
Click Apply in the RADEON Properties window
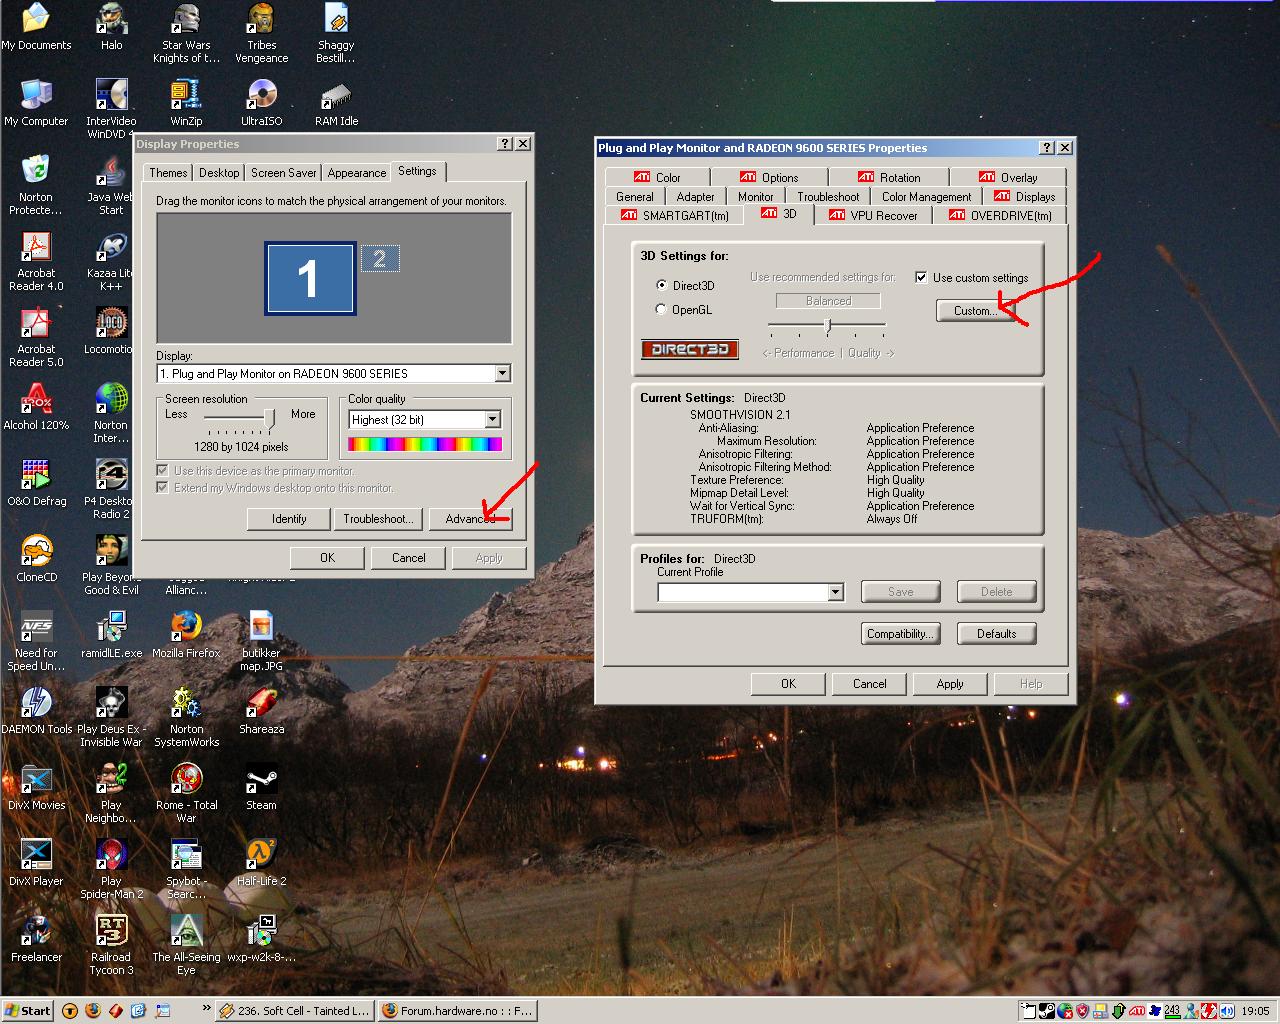950,684
